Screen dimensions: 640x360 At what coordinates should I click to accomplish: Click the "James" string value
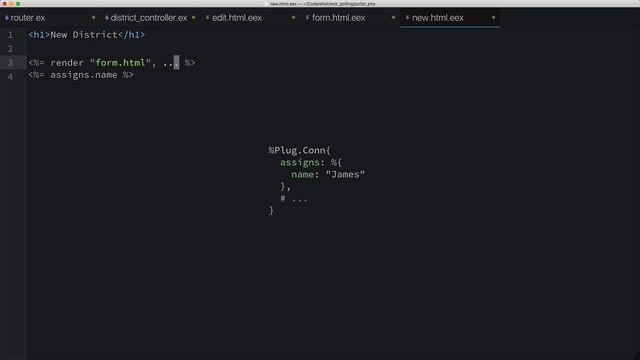(345, 175)
